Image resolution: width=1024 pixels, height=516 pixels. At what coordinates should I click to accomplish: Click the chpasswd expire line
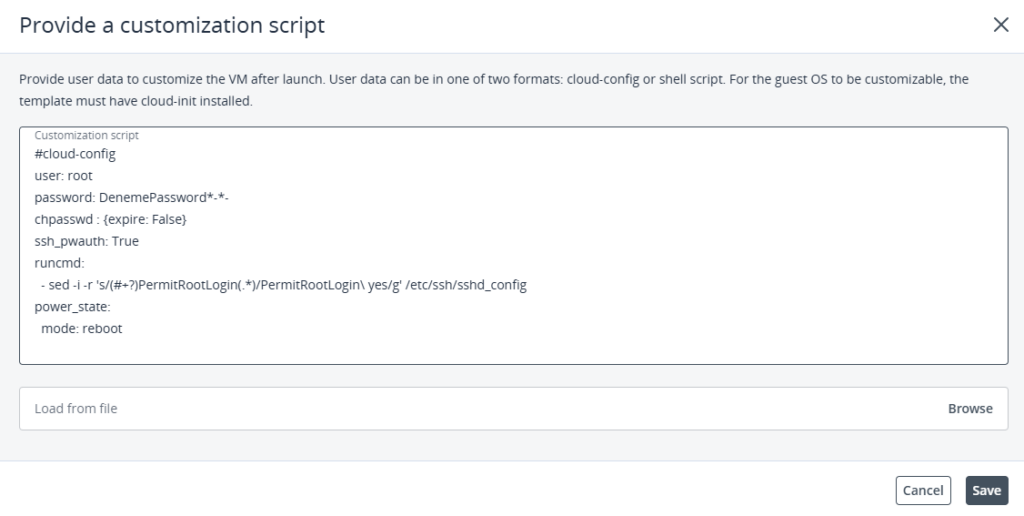pyautogui.click(x=110, y=219)
